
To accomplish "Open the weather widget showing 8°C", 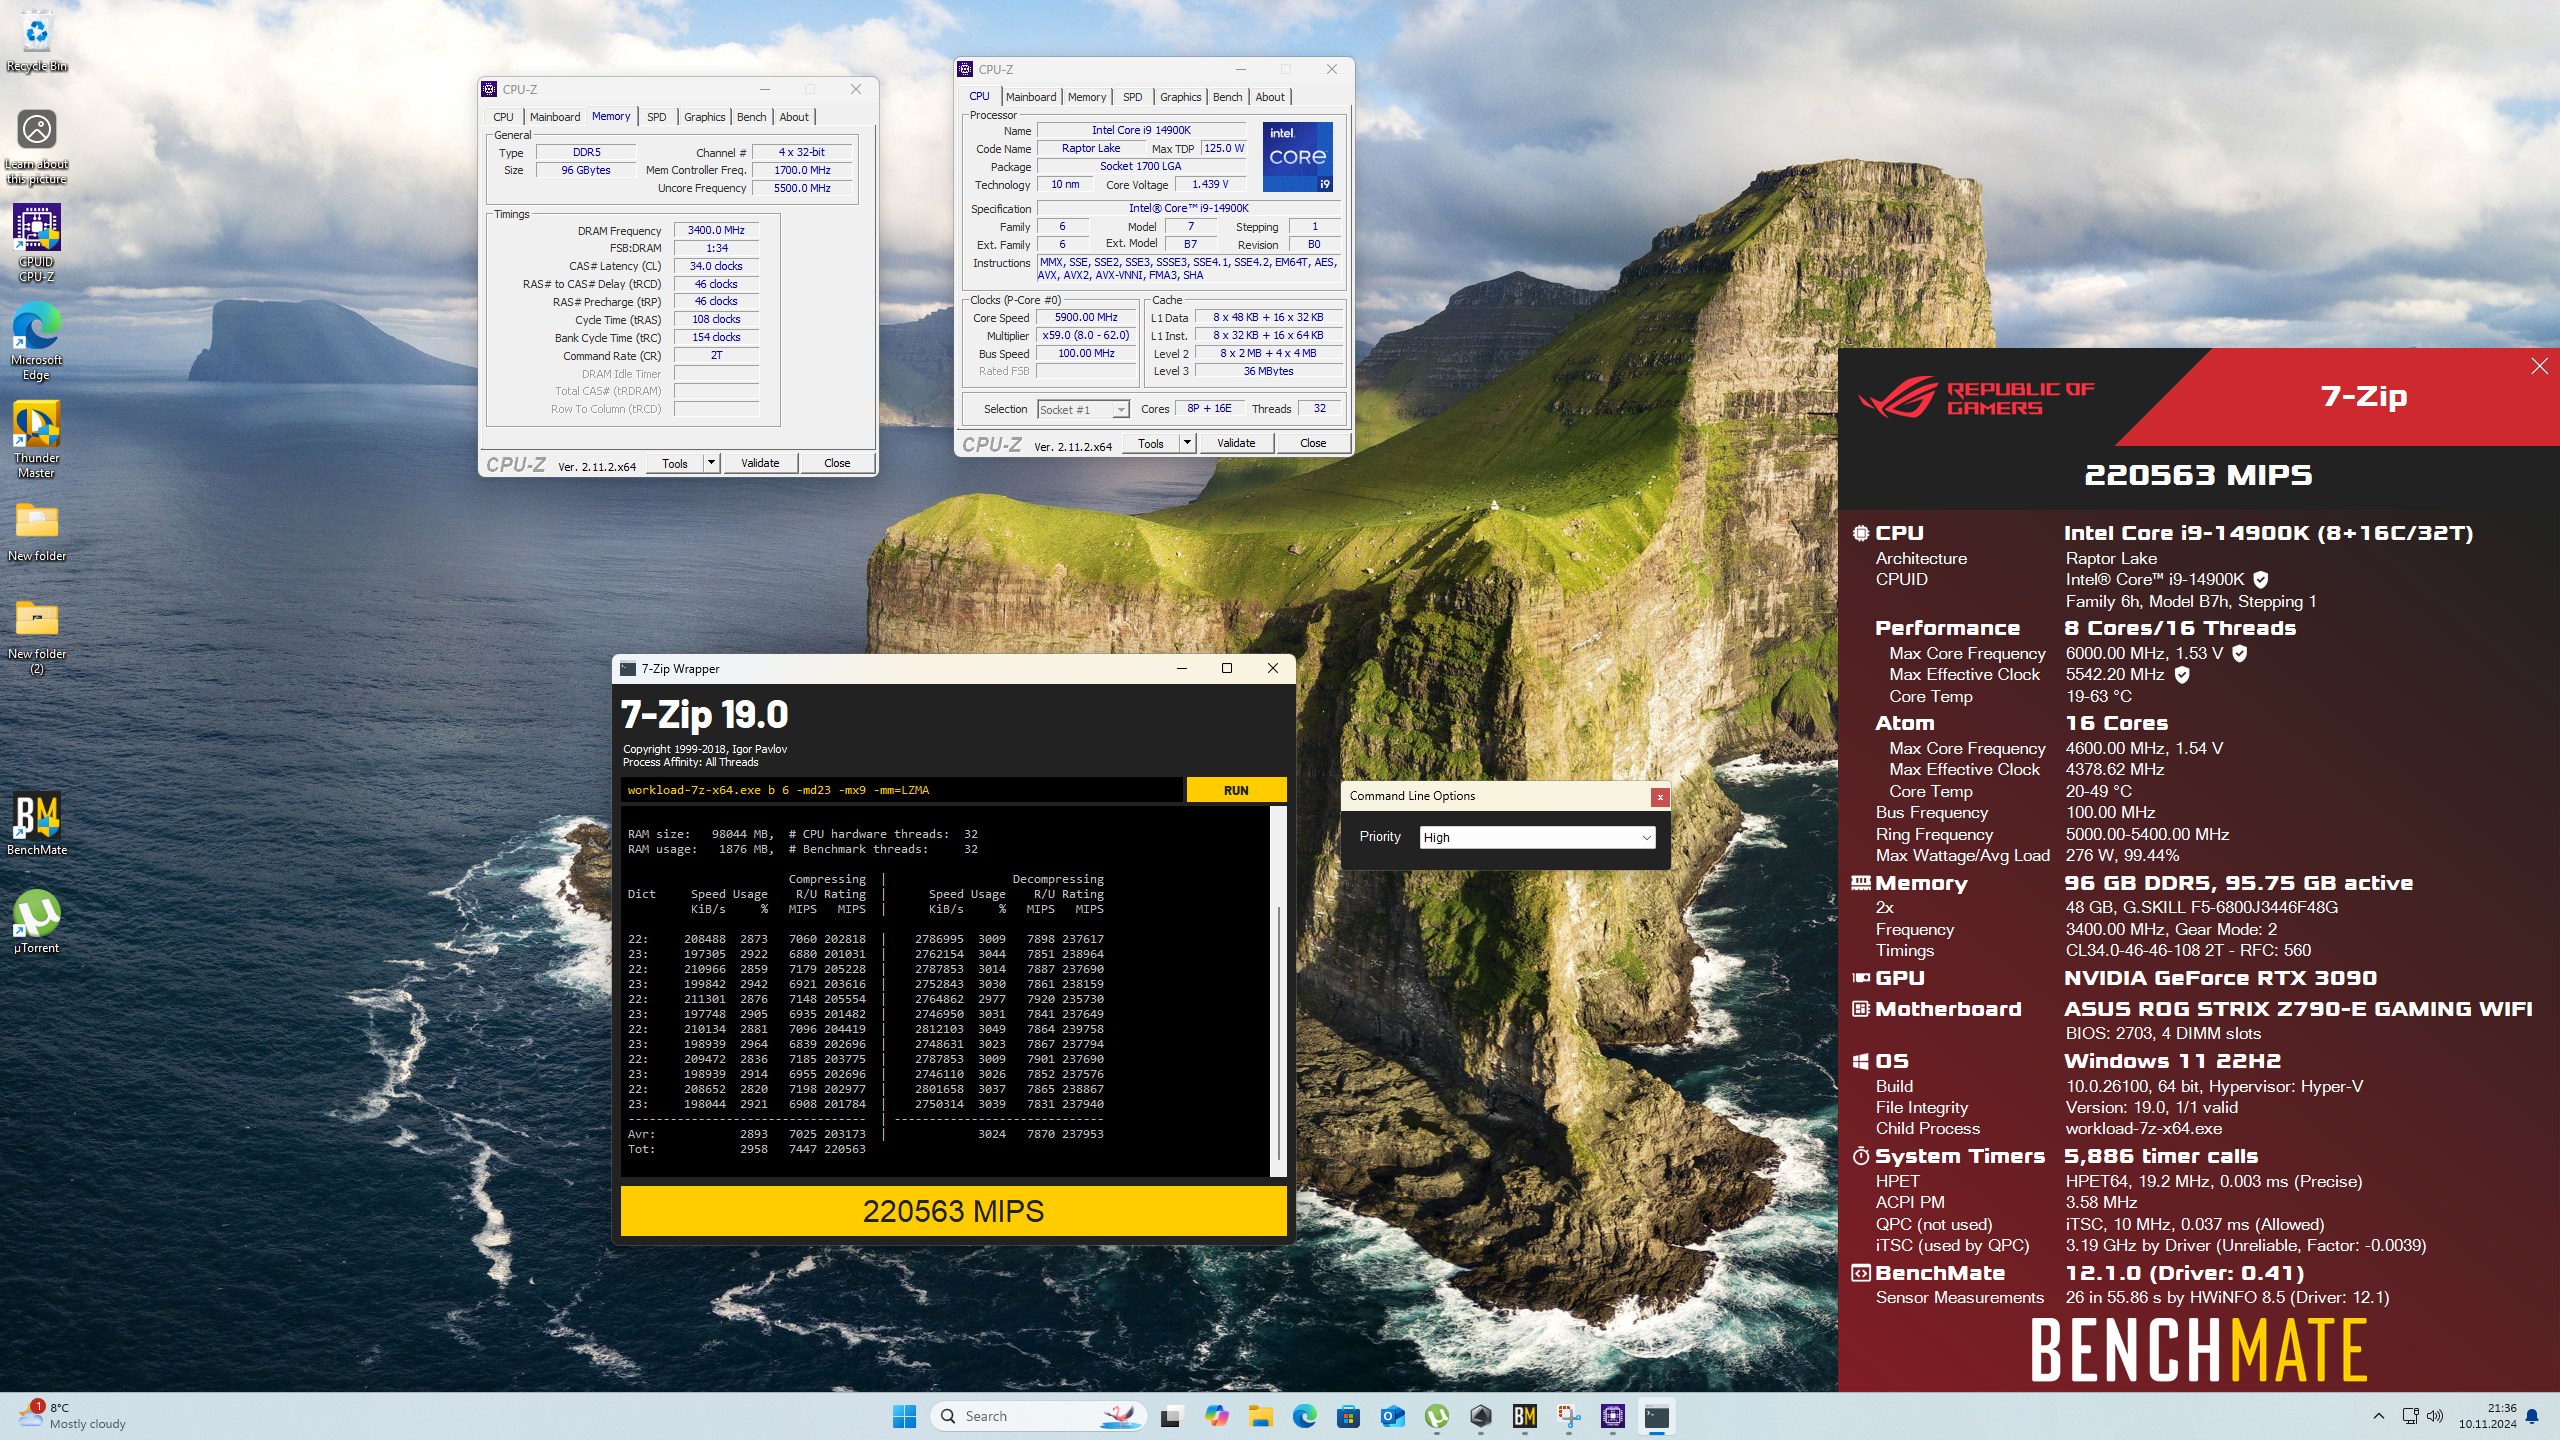I will click(x=72, y=1416).
